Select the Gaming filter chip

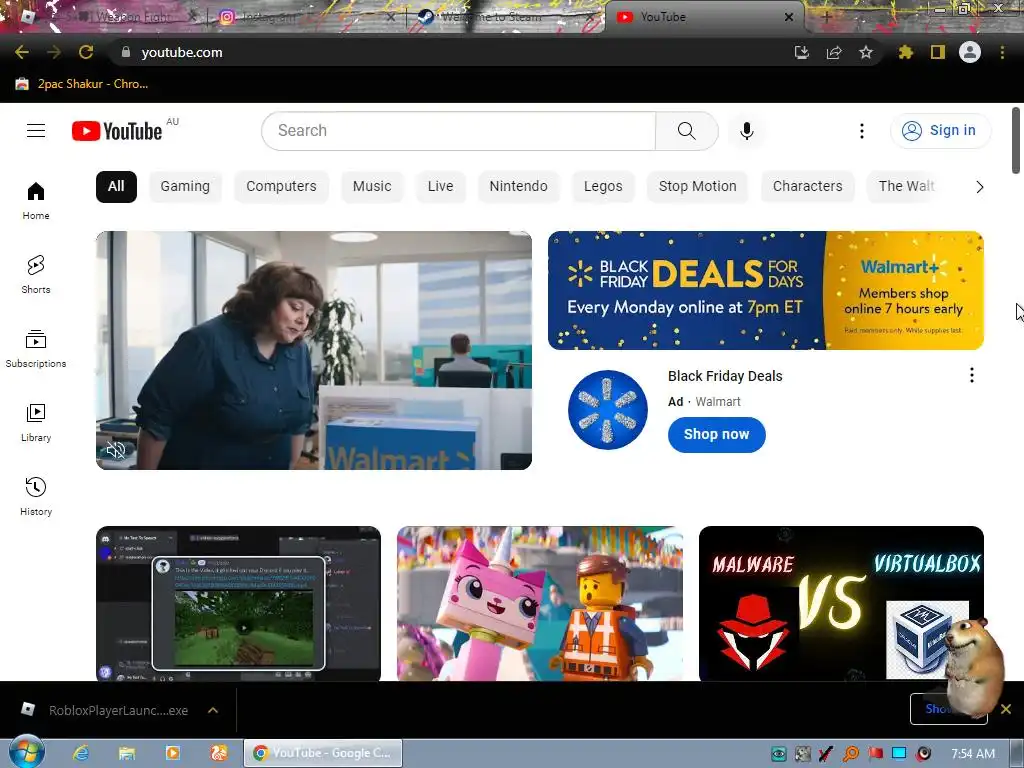(x=185, y=186)
